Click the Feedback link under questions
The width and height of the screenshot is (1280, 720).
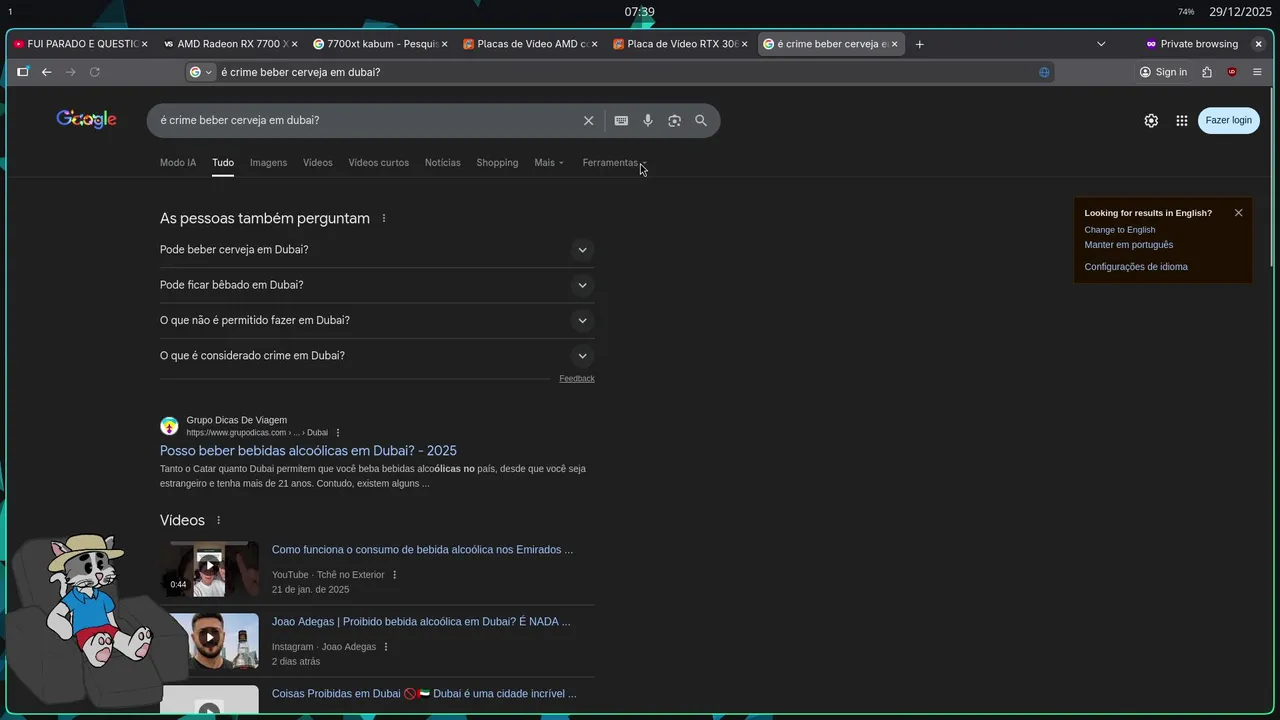[577, 379]
